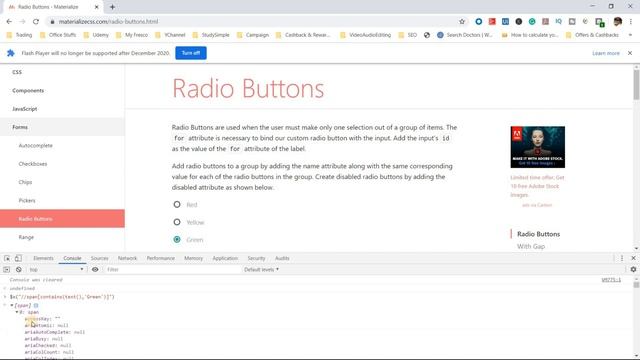
Task: Open the top execution context dropdown
Action: tap(56, 270)
